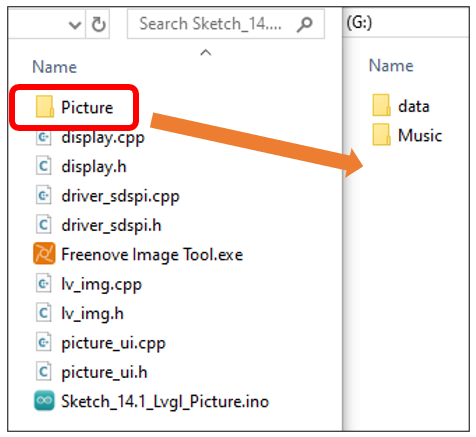Select the data folder icon

(381, 105)
